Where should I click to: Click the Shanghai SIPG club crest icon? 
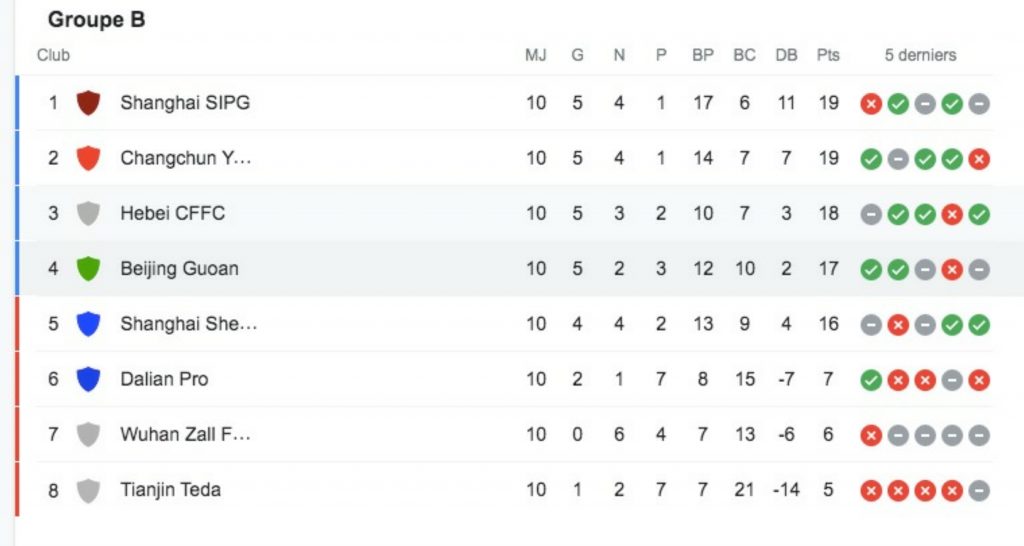(x=89, y=102)
